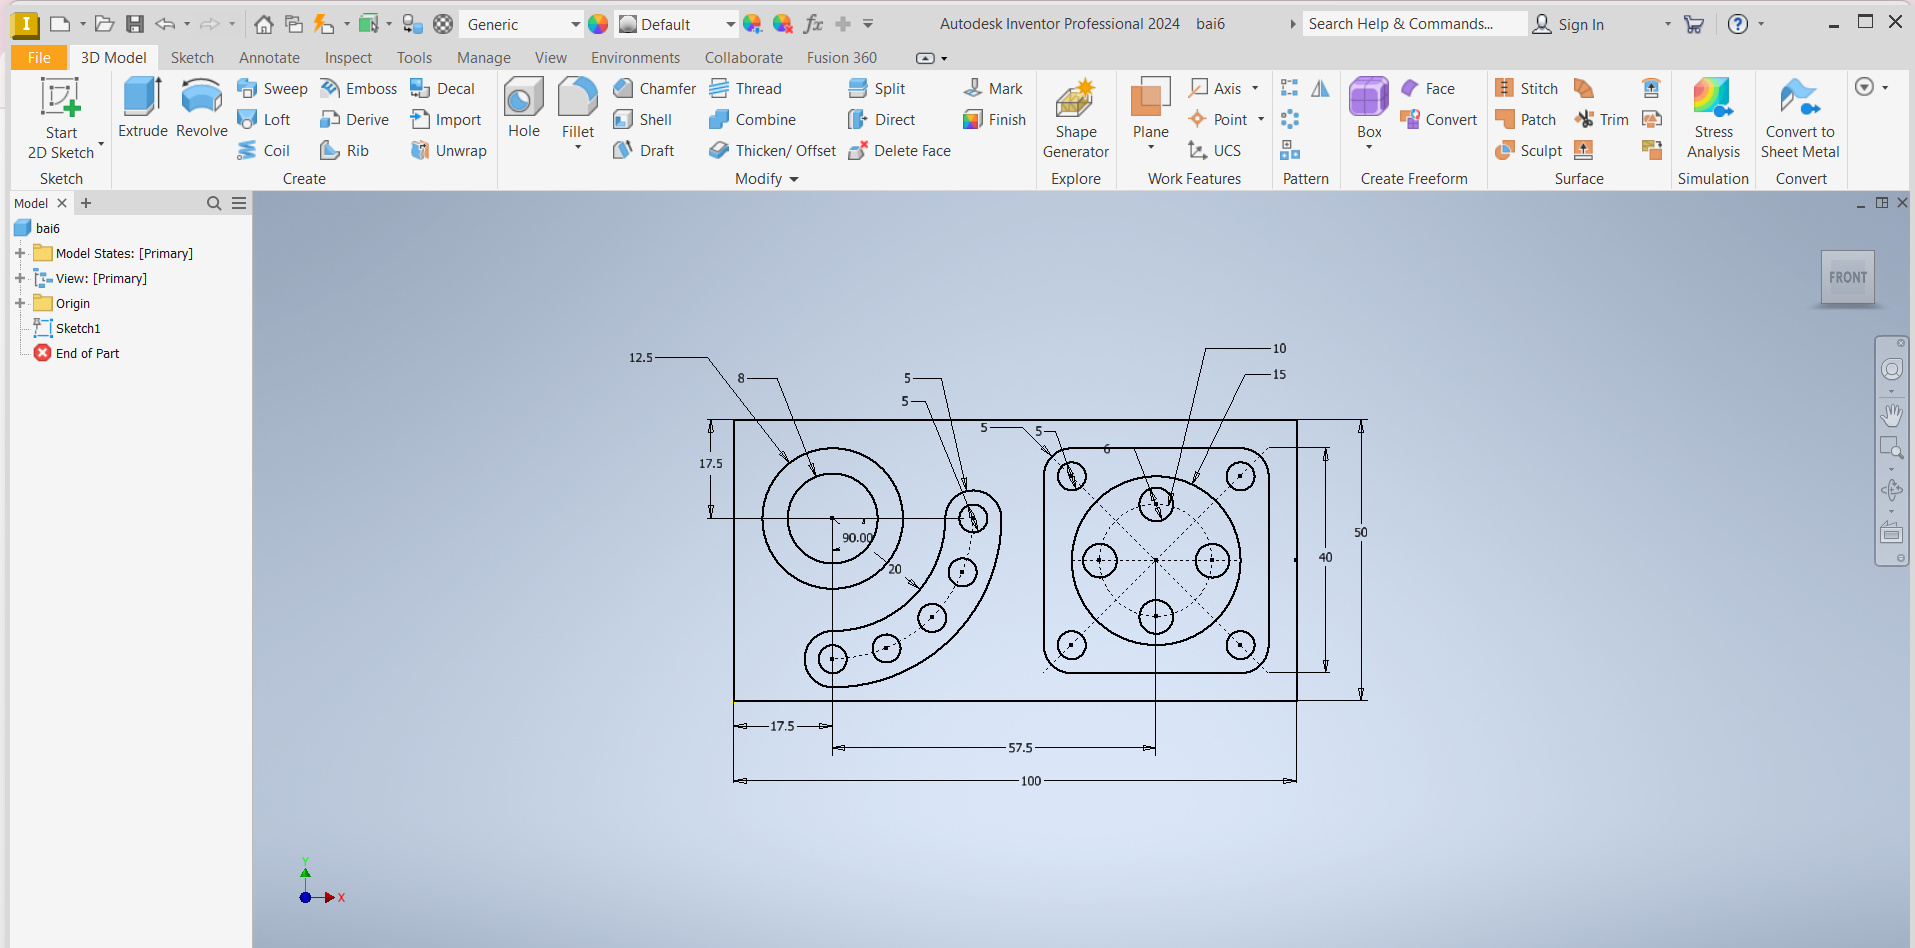The width and height of the screenshot is (1915, 948).
Task: Click the Home view icon in navigation bar
Action: [264, 24]
